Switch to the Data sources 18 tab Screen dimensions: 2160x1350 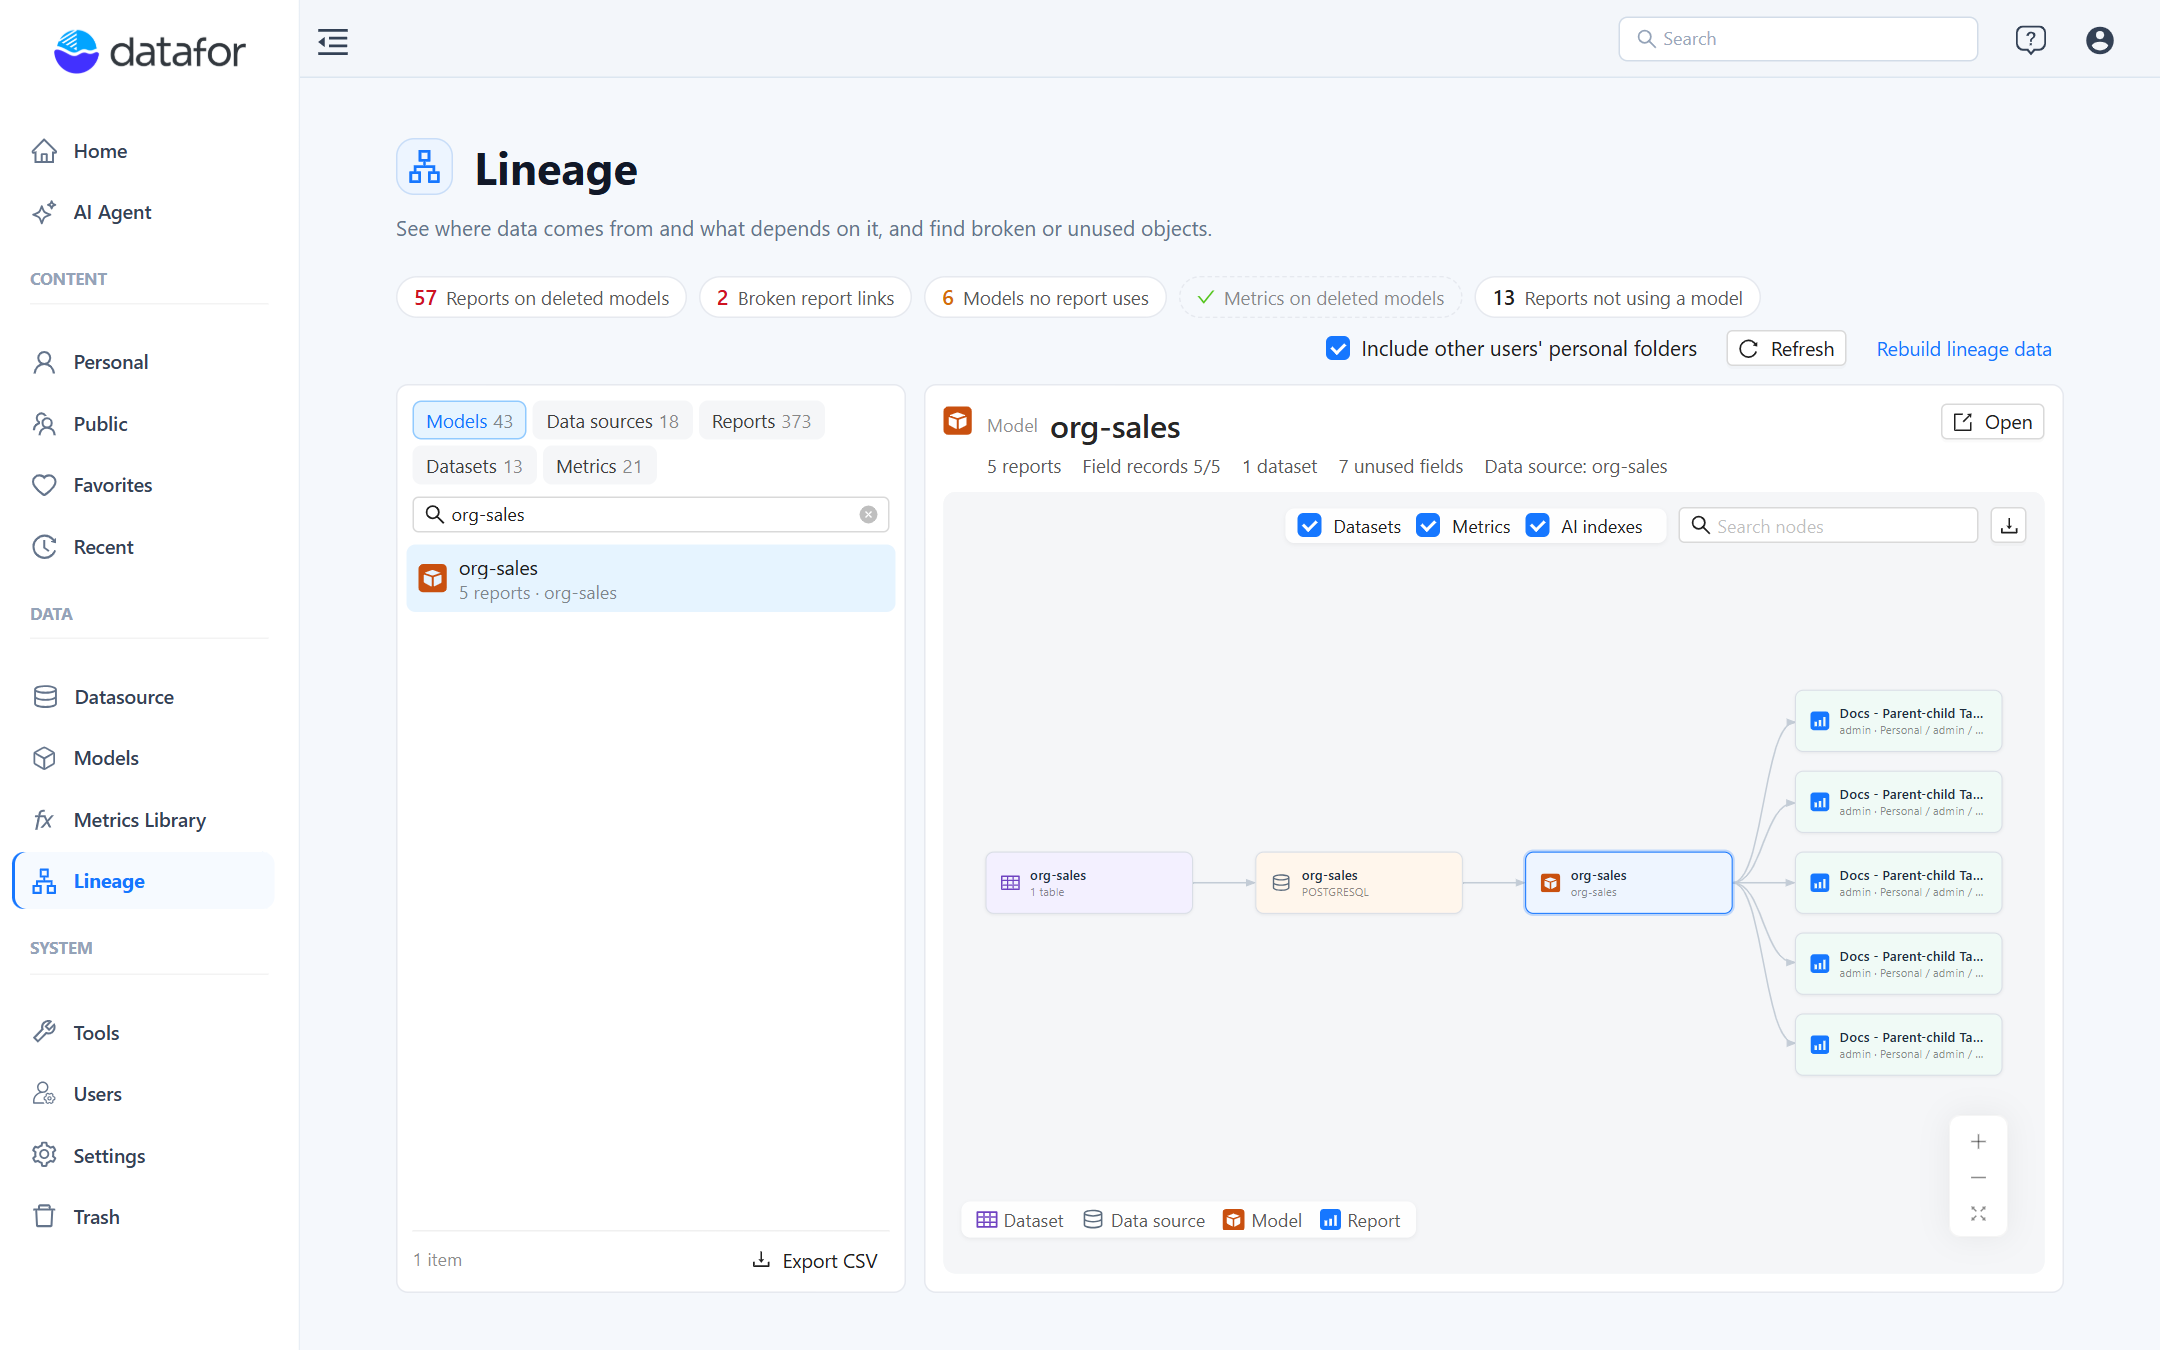pyautogui.click(x=612, y=421)
